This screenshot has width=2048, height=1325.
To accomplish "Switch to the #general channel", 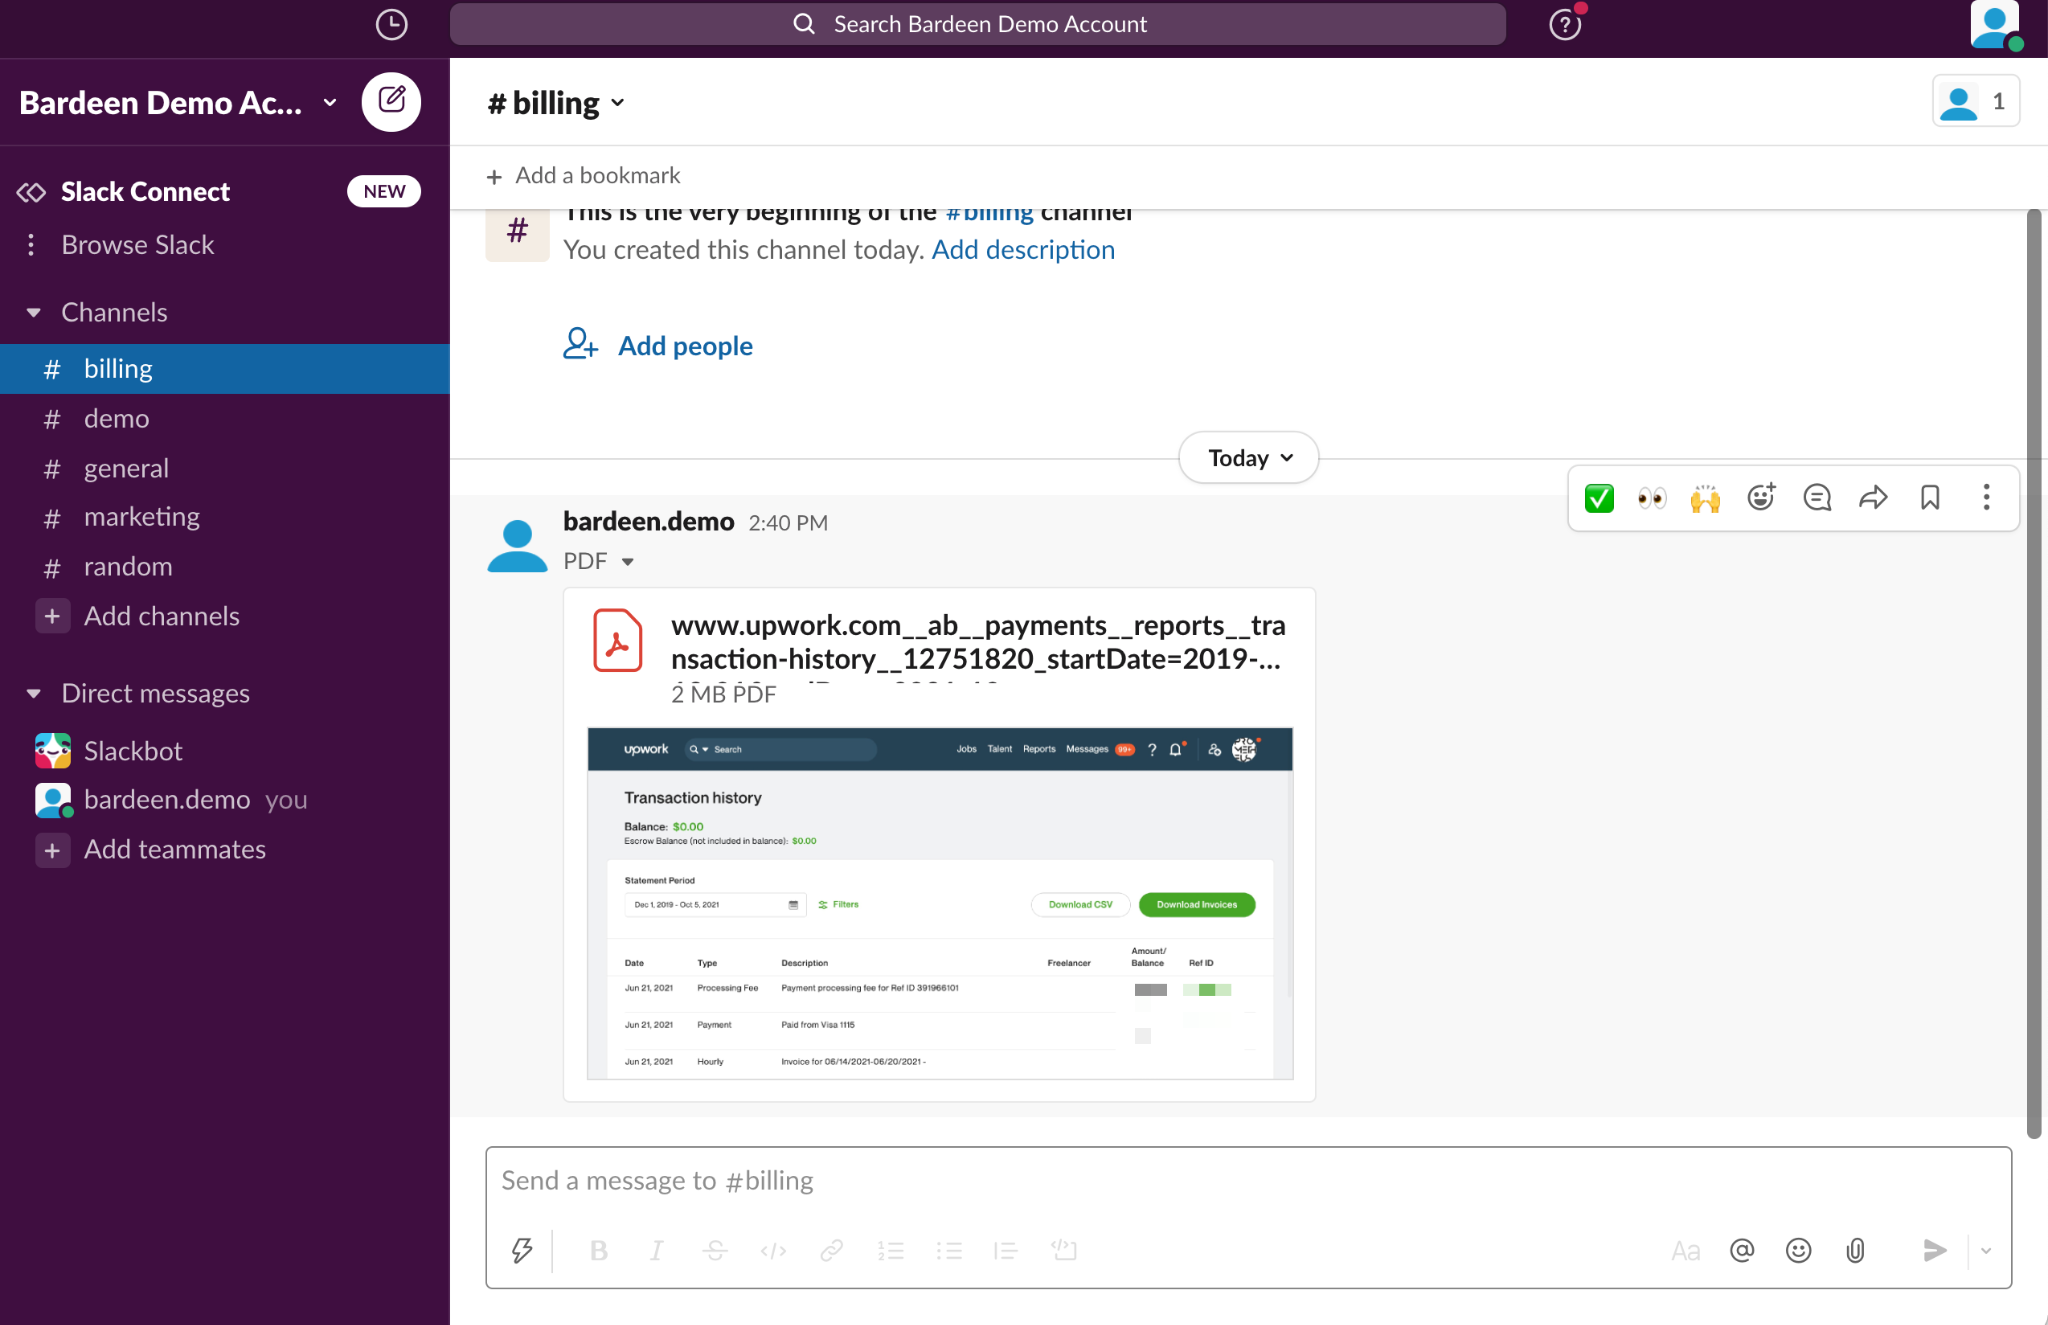I will 126,467.
